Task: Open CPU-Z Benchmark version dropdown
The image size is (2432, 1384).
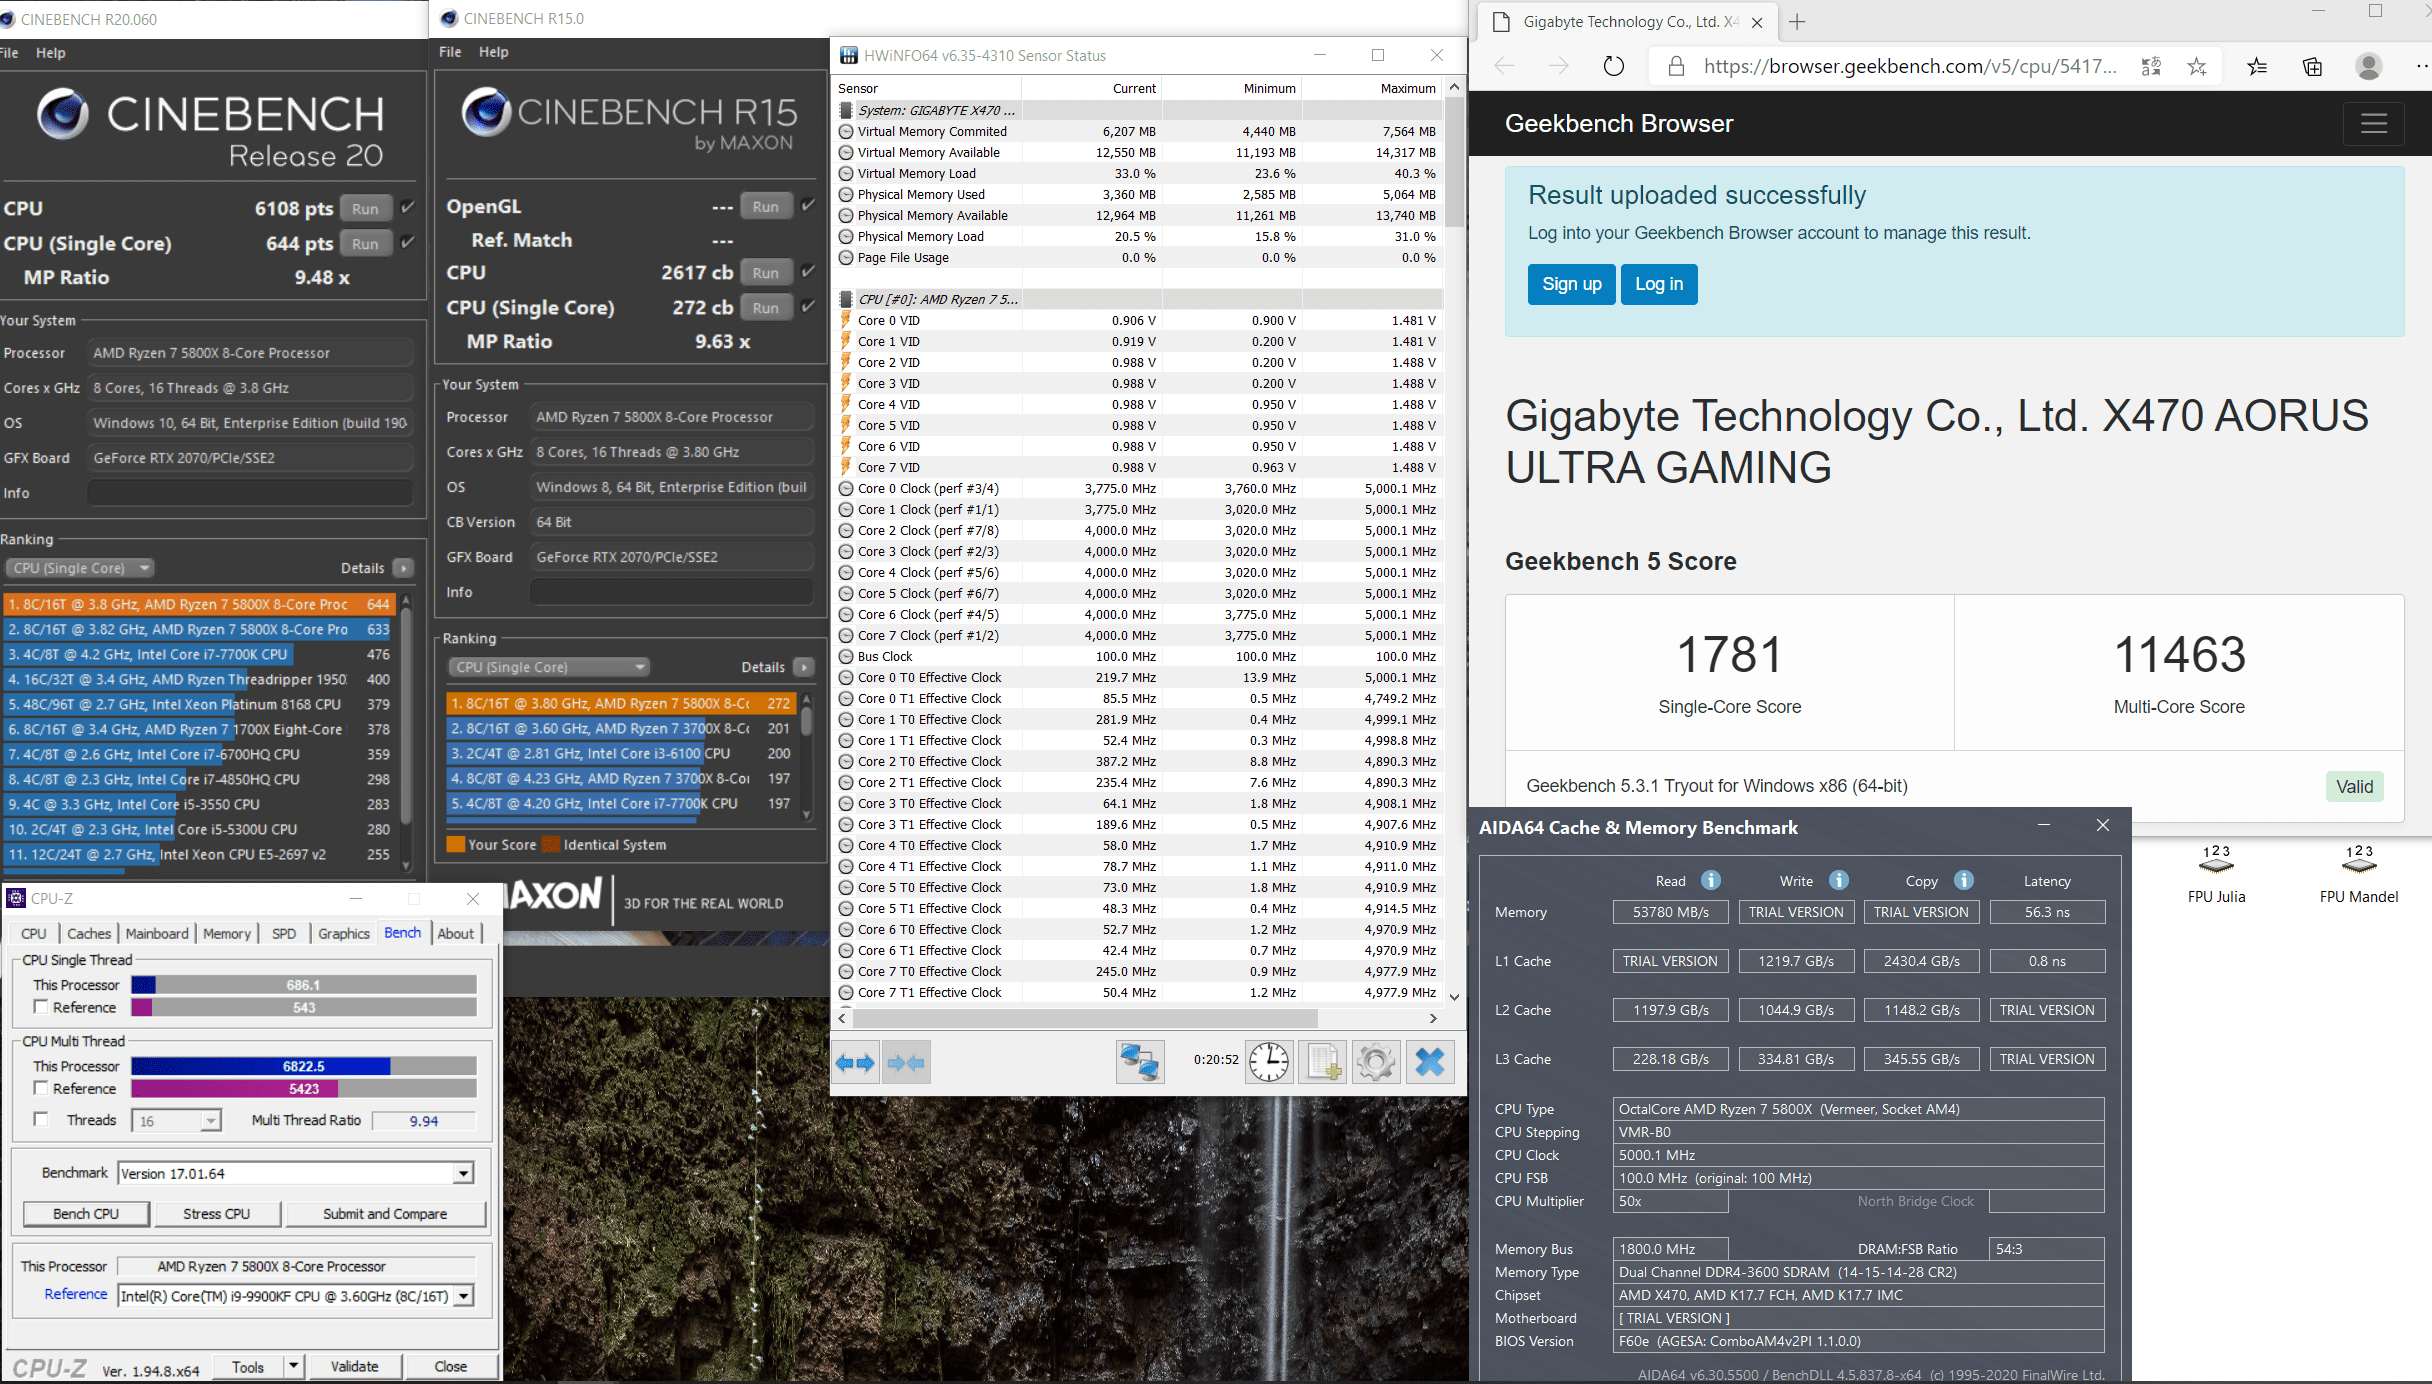Action: coord(463,1173)
